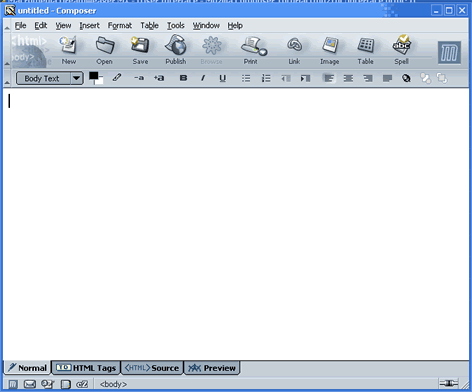The width and height of the screenshot is (472, 392).
Task: Open the Body Text paragraph format dropdown
Action: 50,79
